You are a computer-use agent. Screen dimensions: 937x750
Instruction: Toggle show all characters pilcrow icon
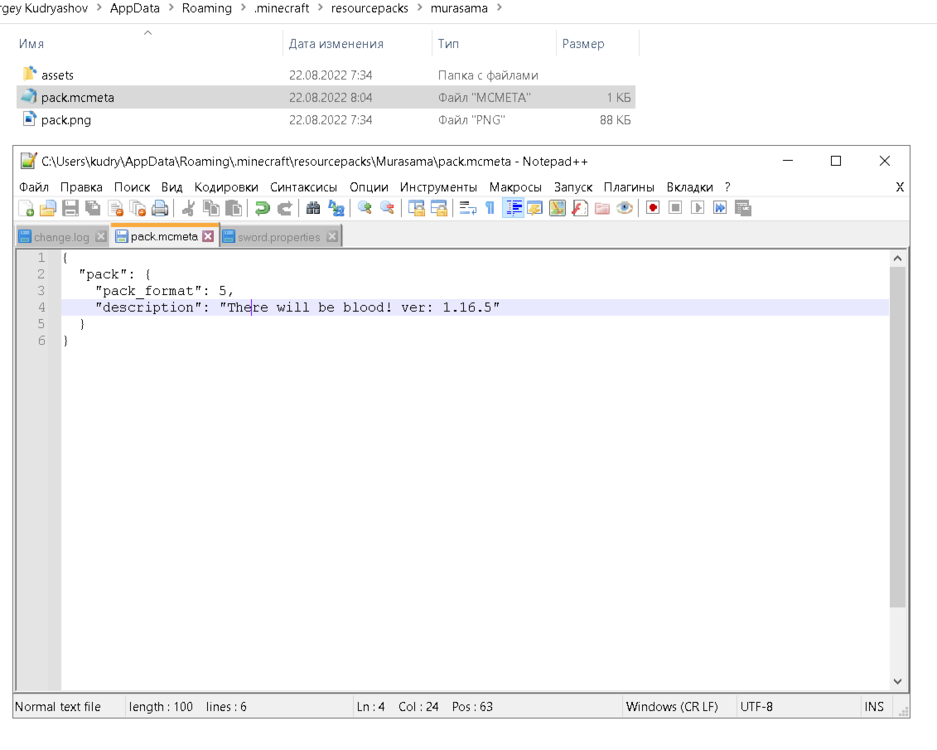coord(490,208)
